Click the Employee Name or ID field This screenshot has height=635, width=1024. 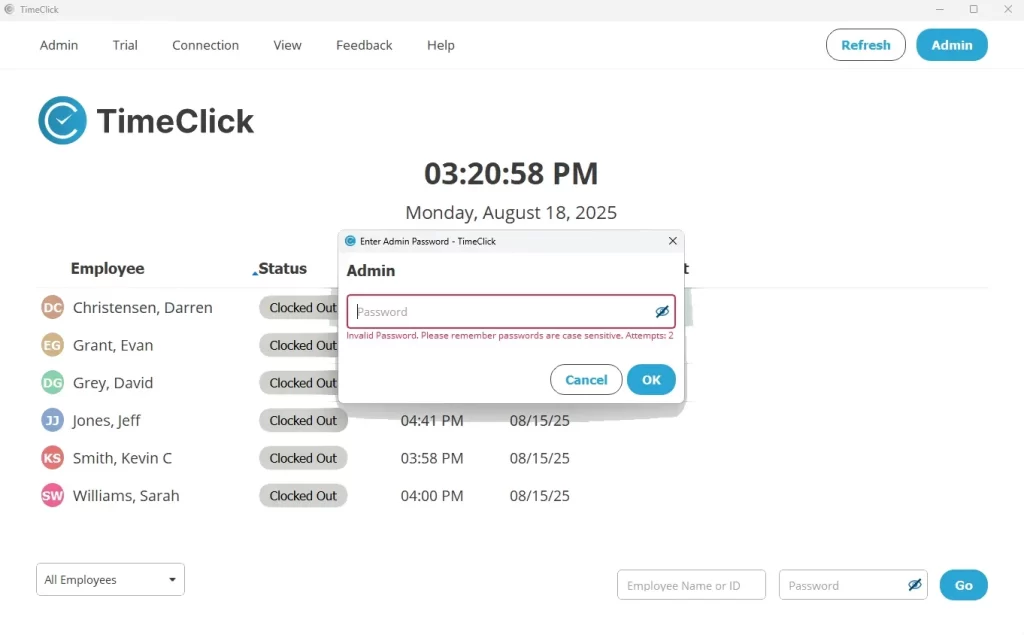click(x=691, y=584)
